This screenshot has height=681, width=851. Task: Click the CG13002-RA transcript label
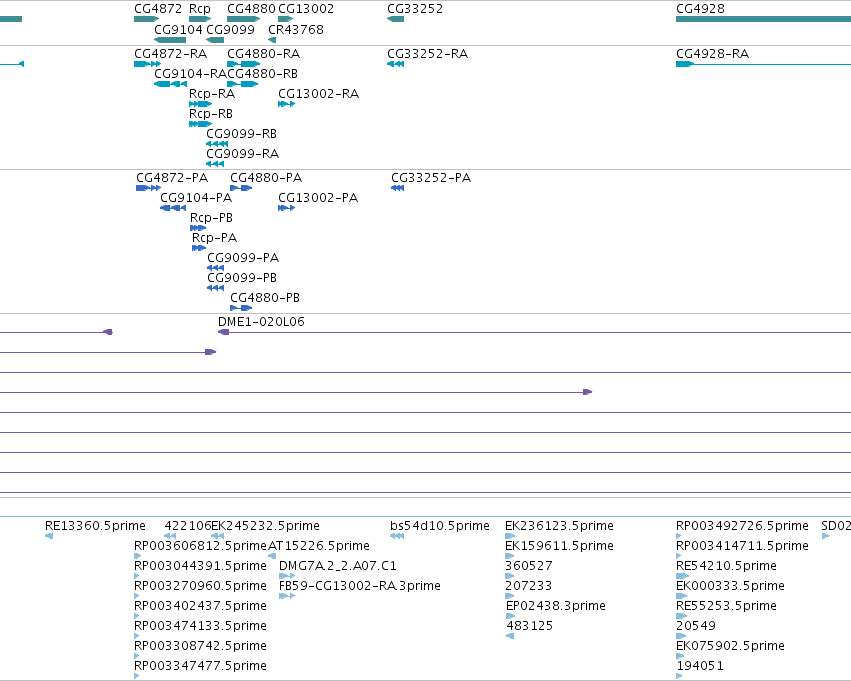pos(319,94)
